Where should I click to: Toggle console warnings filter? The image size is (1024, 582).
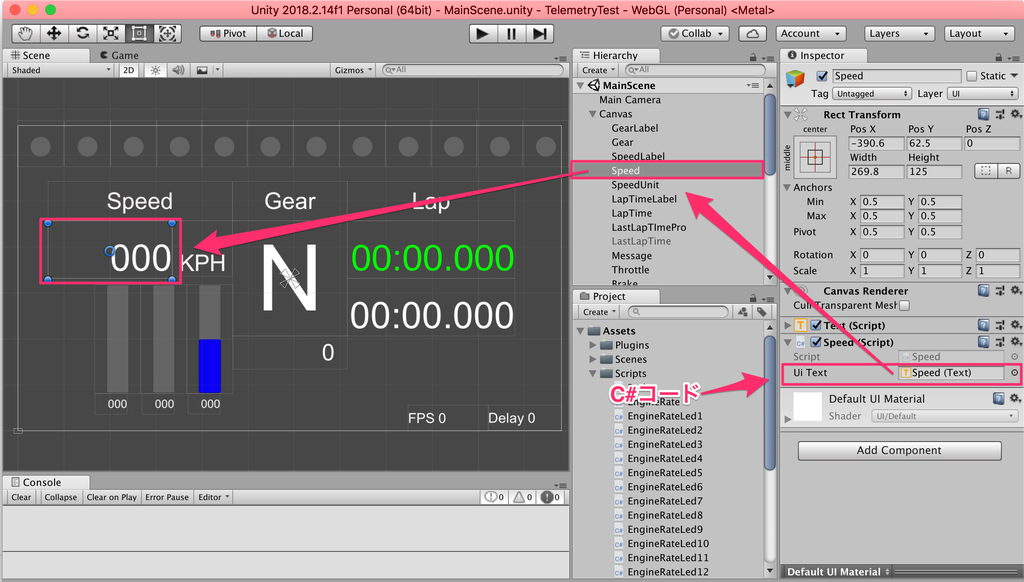522,497
